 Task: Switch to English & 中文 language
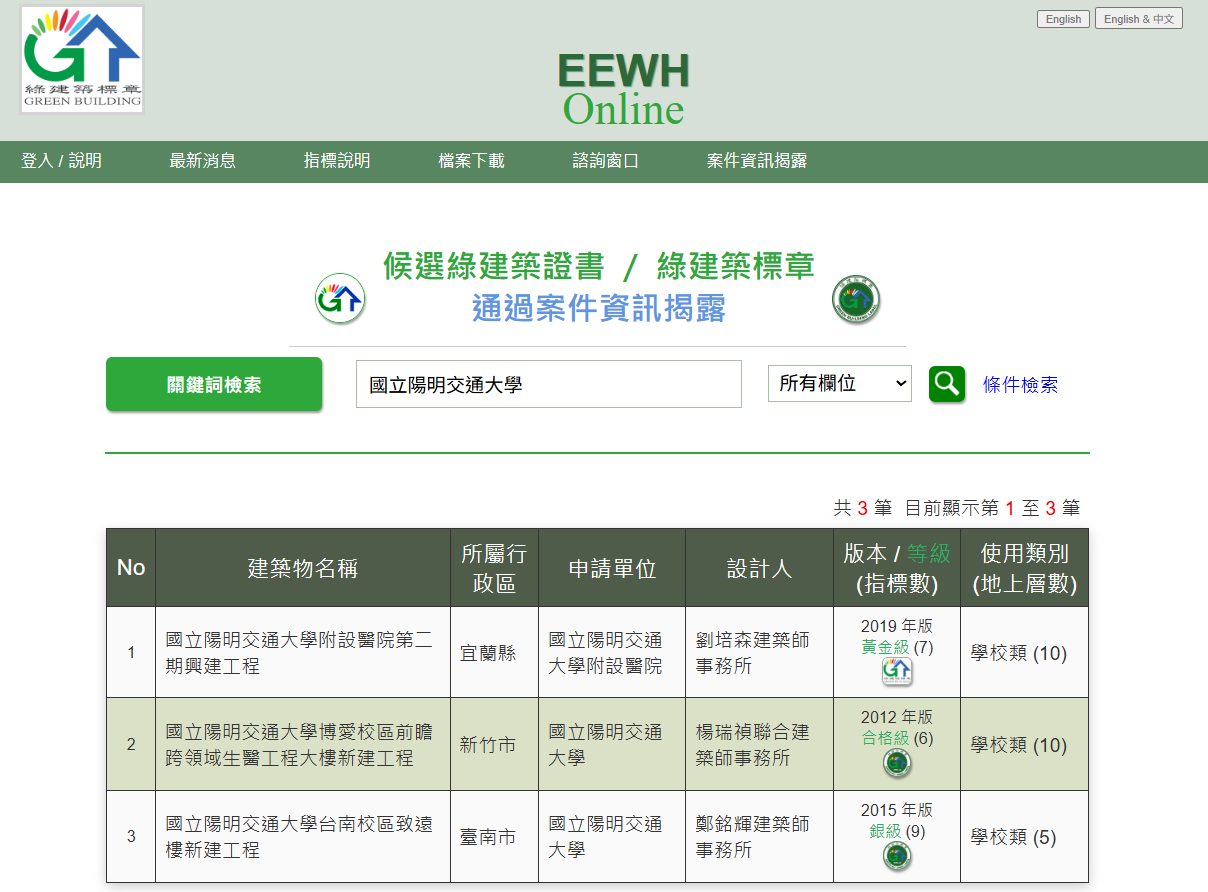click(x=1138, y=19)
